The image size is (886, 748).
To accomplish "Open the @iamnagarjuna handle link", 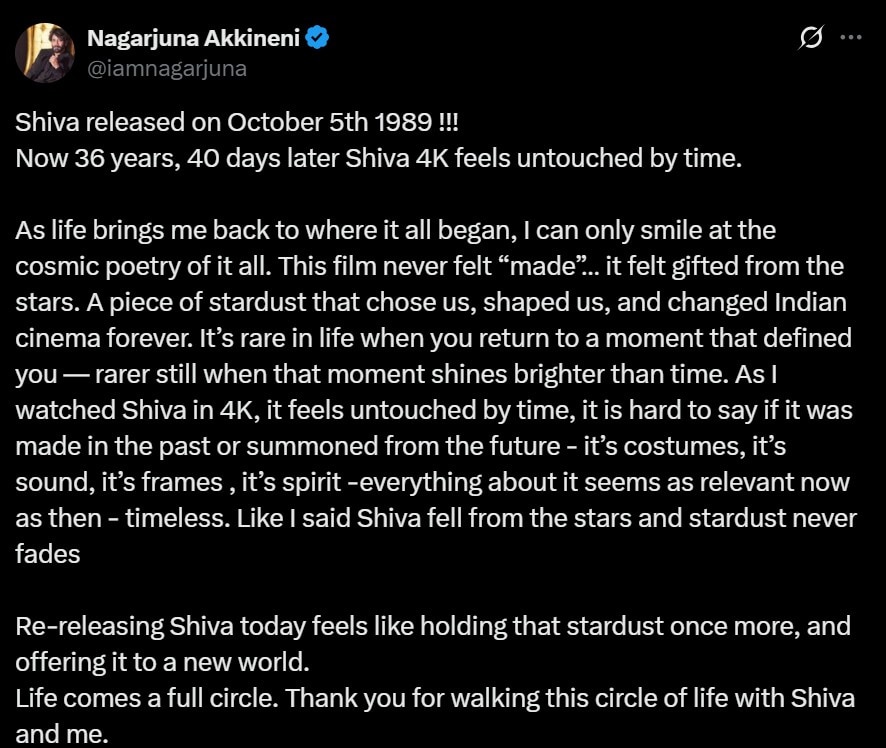I will 167,68.
